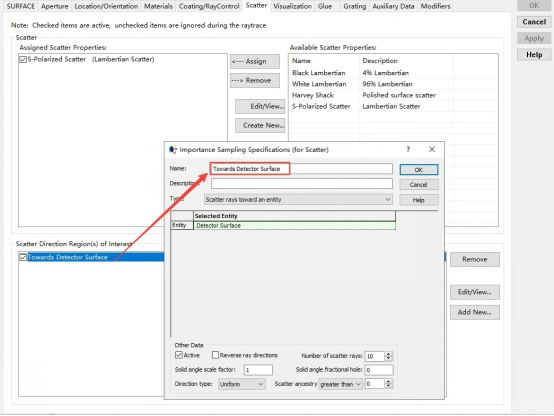The height and width of the screenshot is (416, 554).
Task: Open the Coating/RayControl tab
Action: (209, 6)
